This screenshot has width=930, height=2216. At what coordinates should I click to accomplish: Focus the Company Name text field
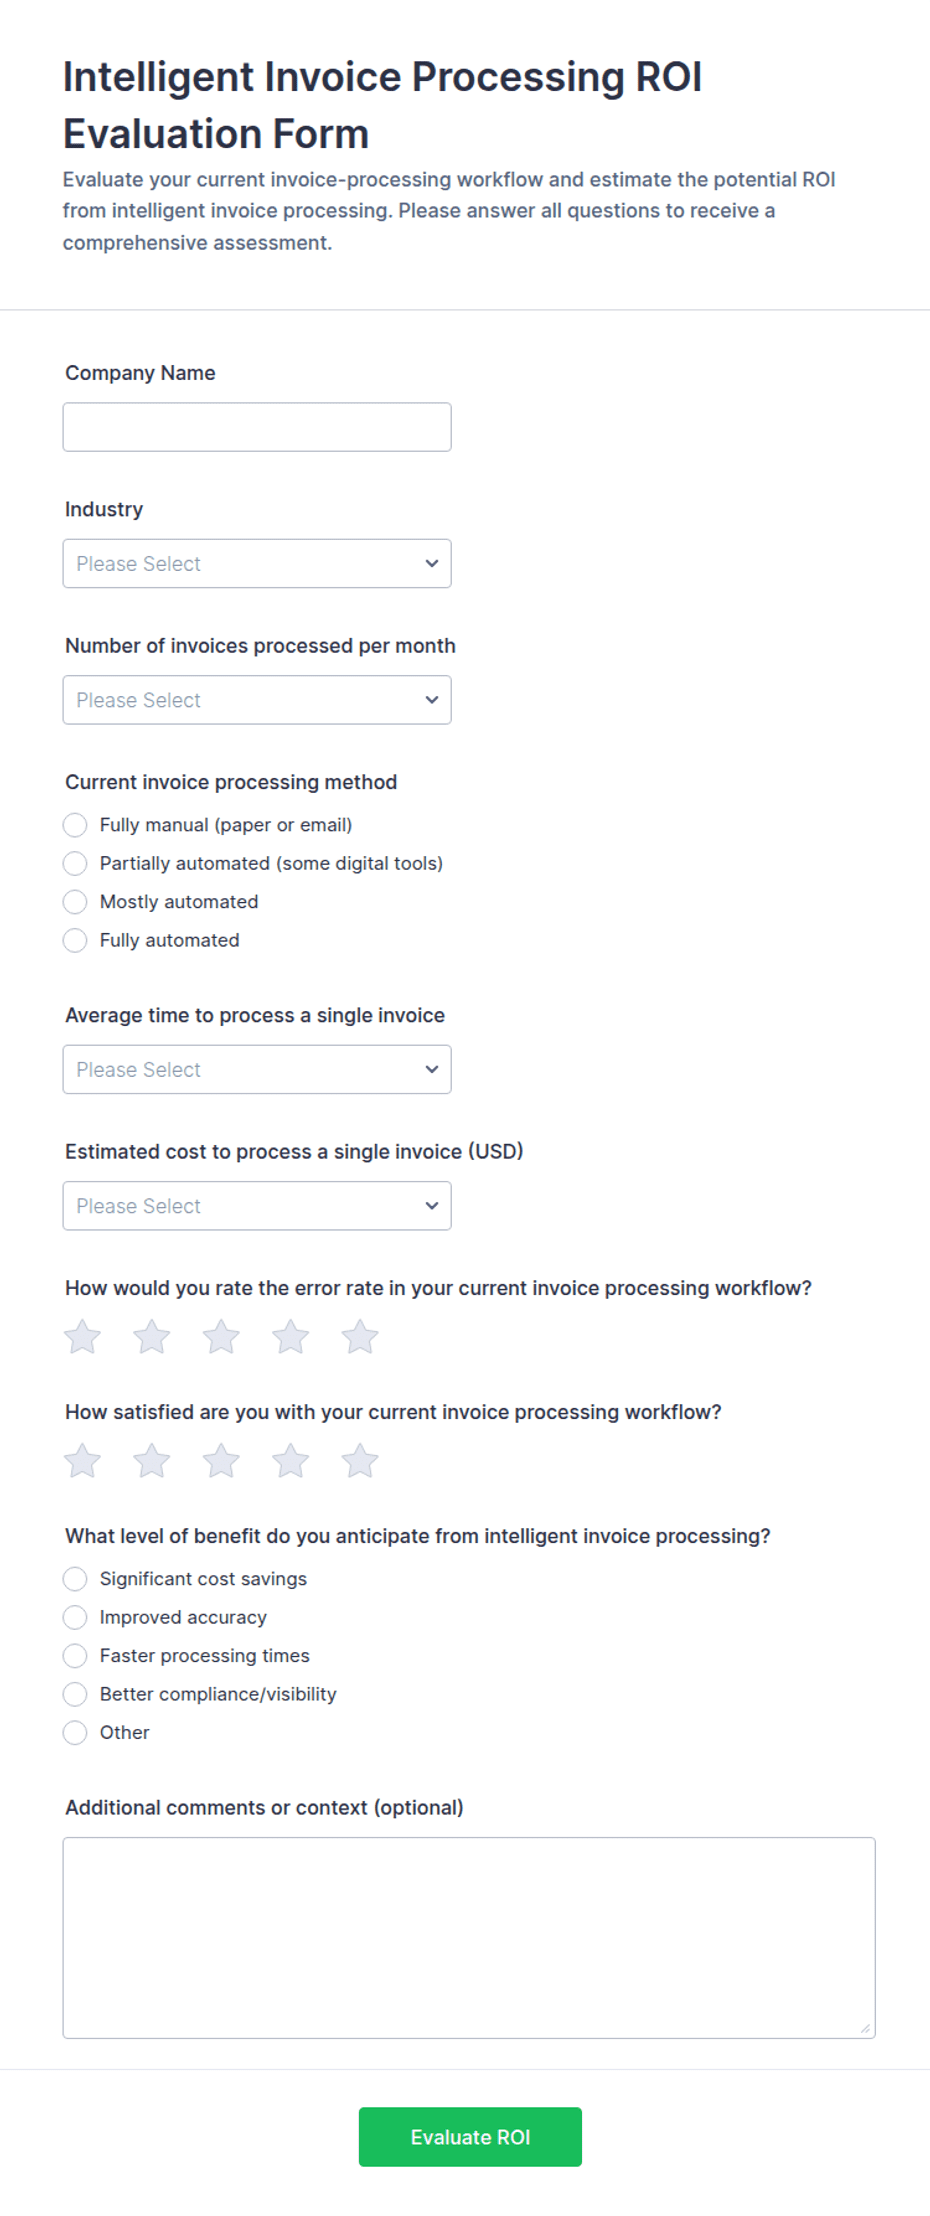pos(257,427)
